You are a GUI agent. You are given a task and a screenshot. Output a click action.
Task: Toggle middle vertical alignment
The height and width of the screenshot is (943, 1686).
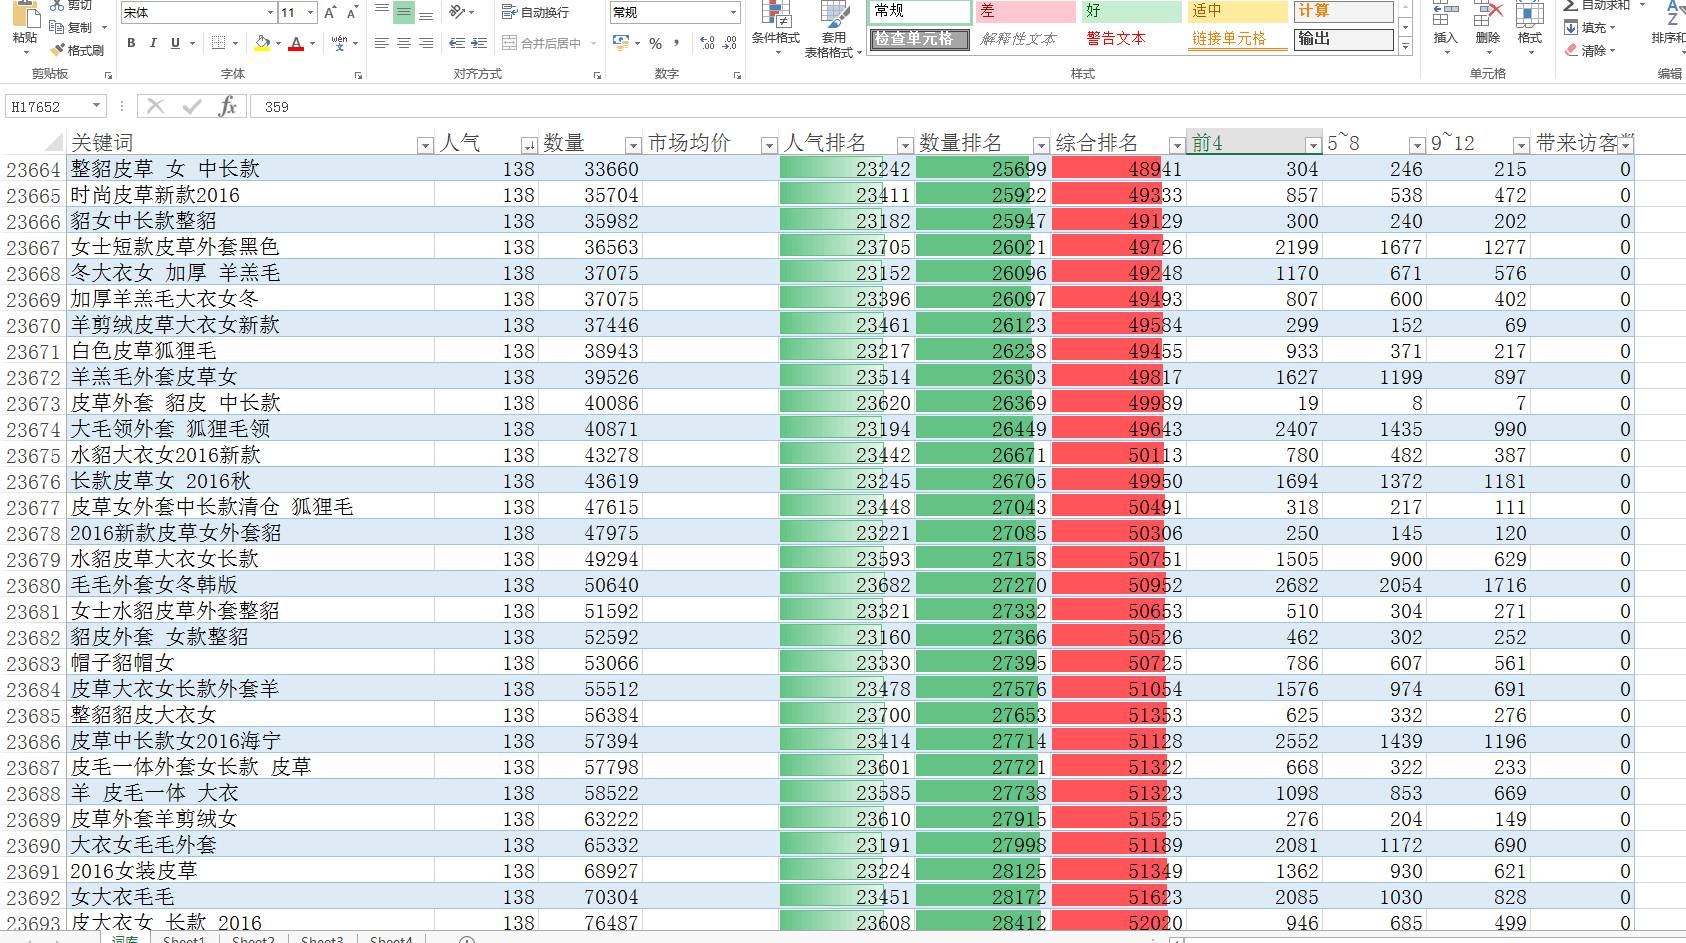click(x=404, y=13)
